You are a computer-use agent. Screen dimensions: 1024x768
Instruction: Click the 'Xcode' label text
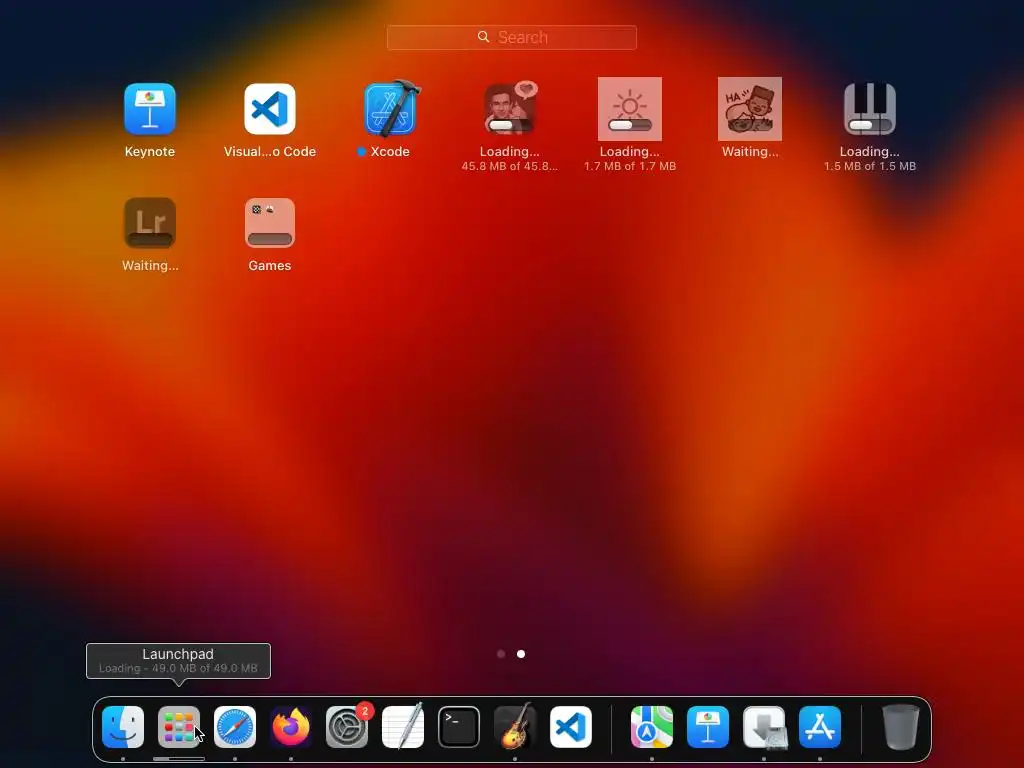point(390,152)
